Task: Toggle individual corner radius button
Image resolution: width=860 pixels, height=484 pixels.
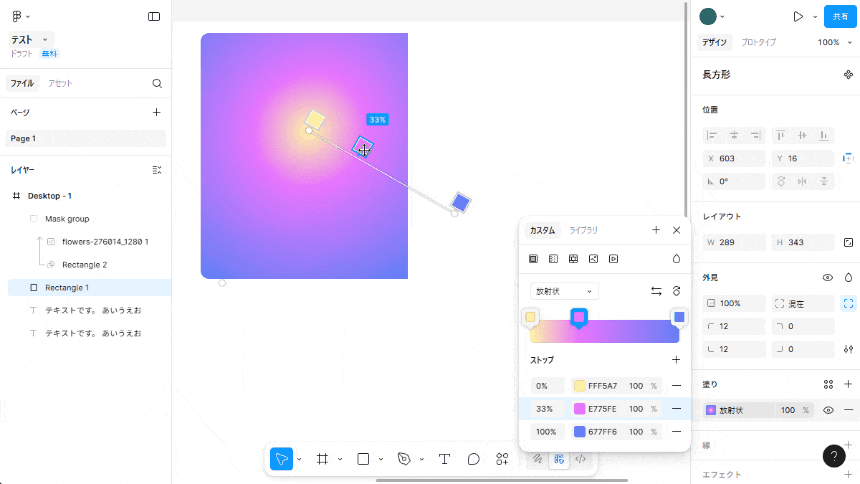Action: pos(848,303)
